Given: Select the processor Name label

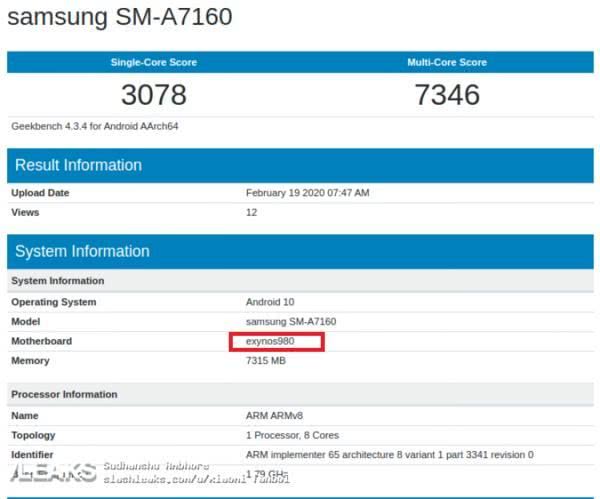Looking at the screenshot, I should coord(25,416).
